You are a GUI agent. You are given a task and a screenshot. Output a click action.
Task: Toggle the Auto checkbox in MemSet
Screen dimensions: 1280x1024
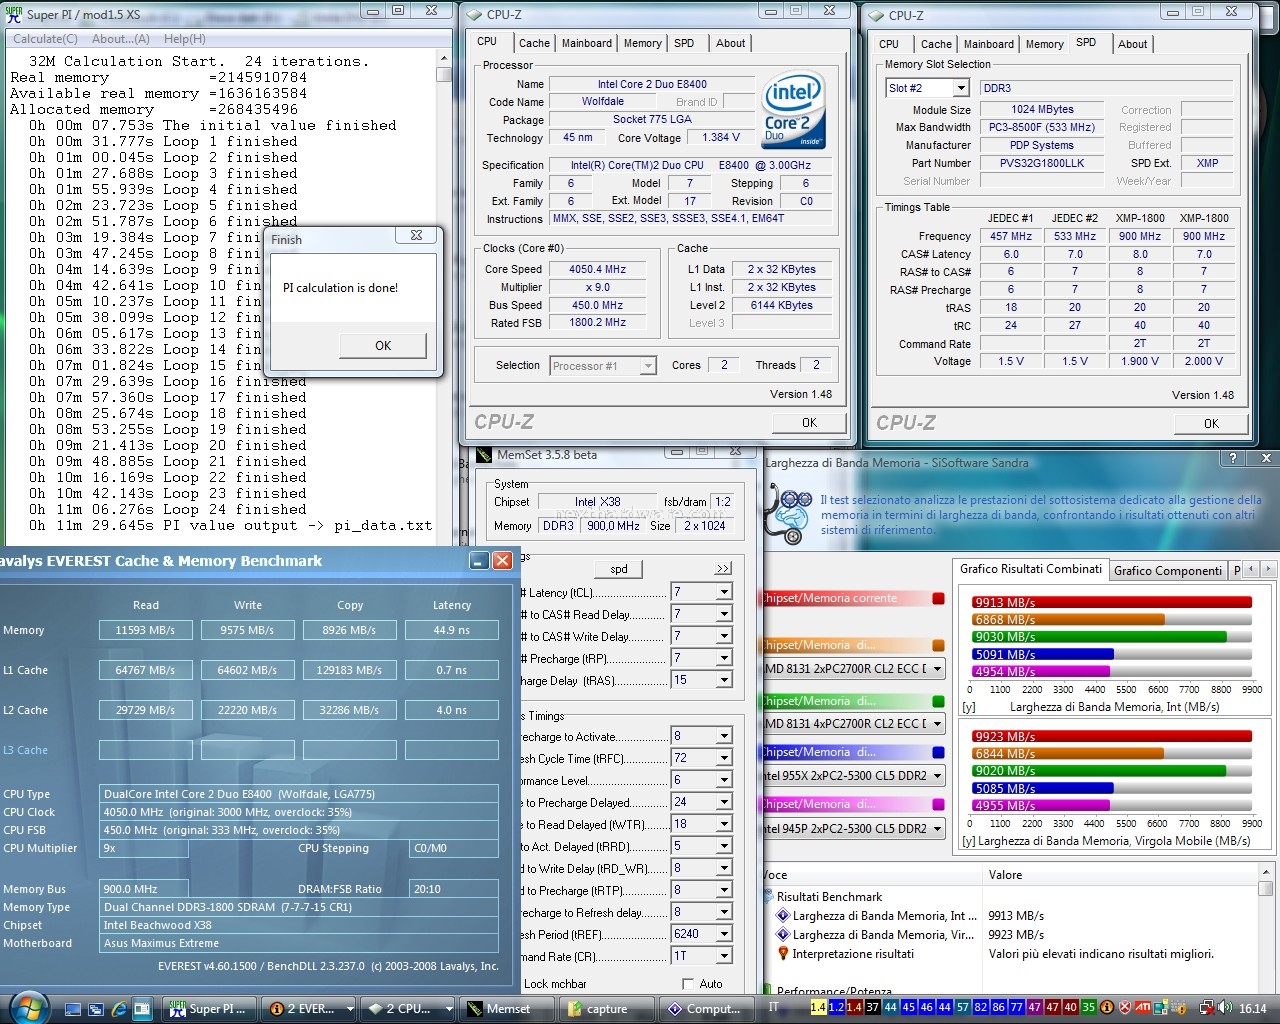[687, 984]
